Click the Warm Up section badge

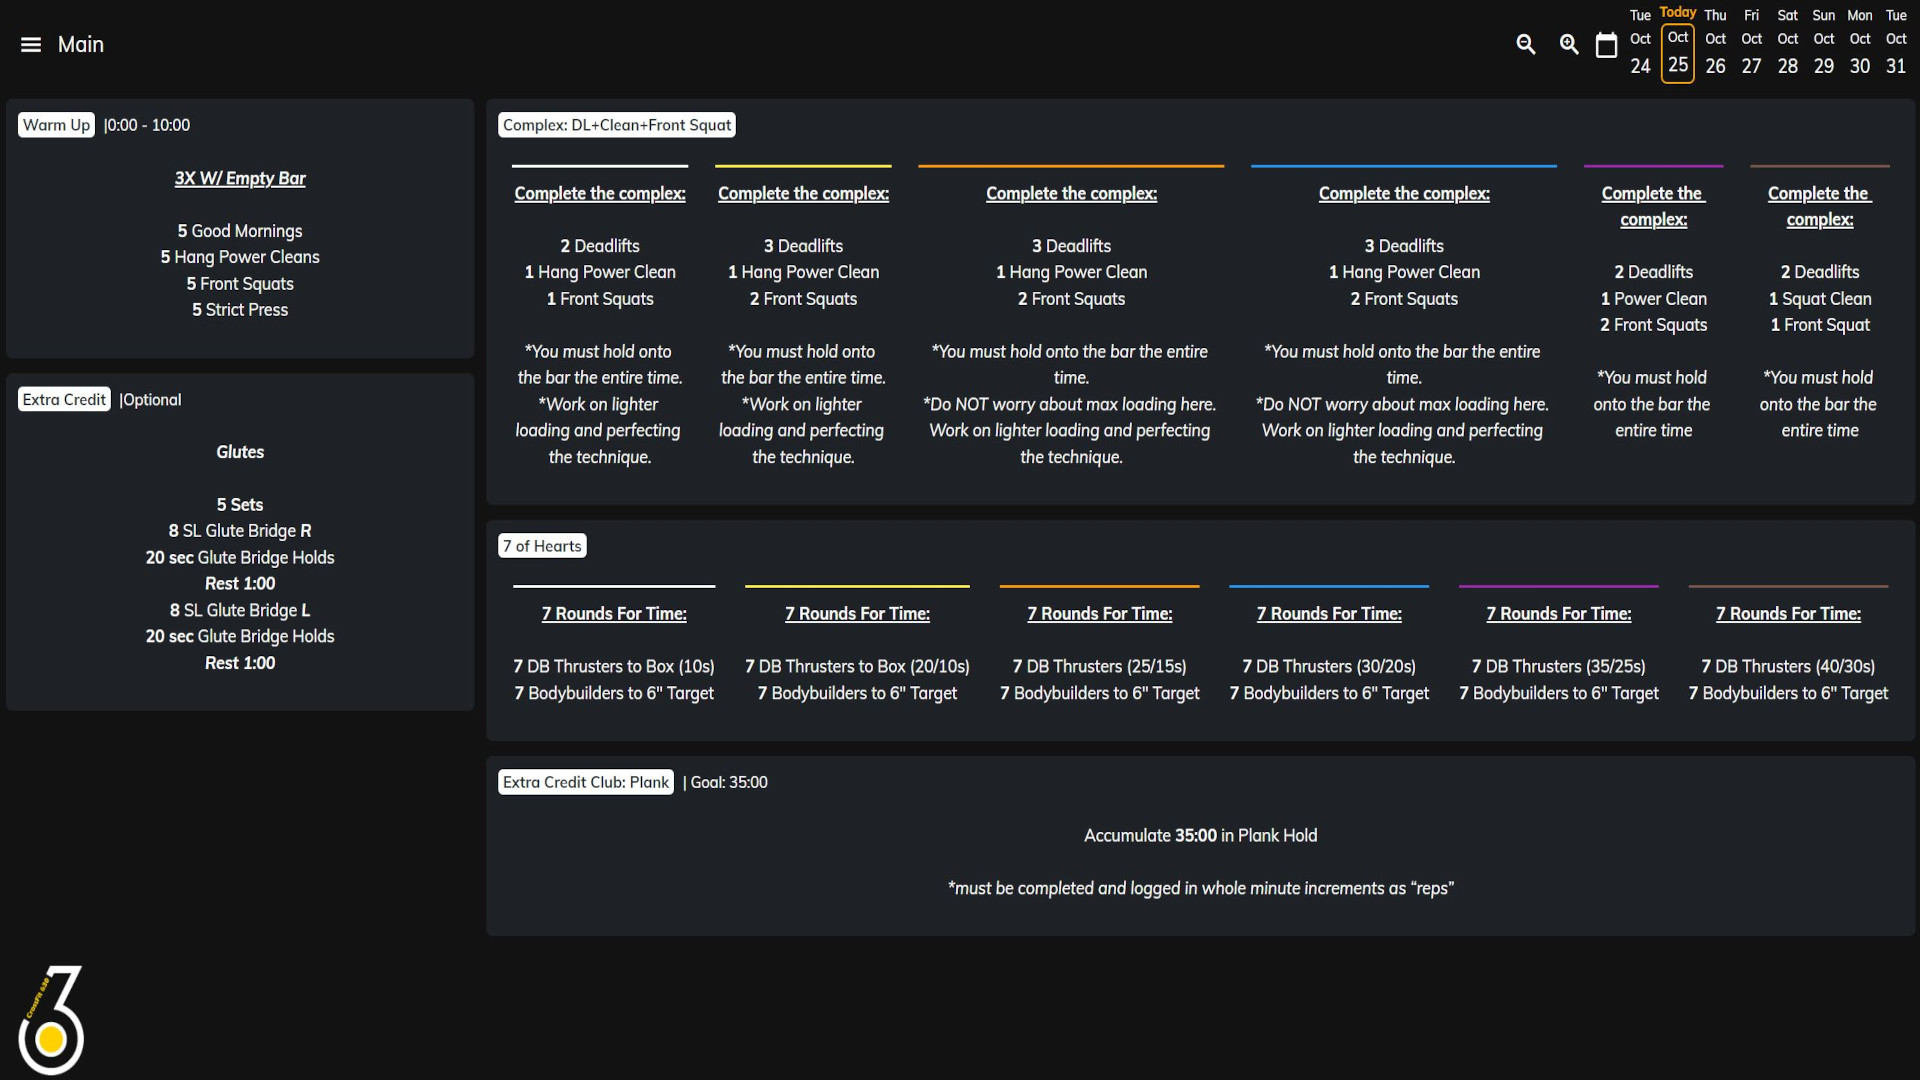click(56, 124)
